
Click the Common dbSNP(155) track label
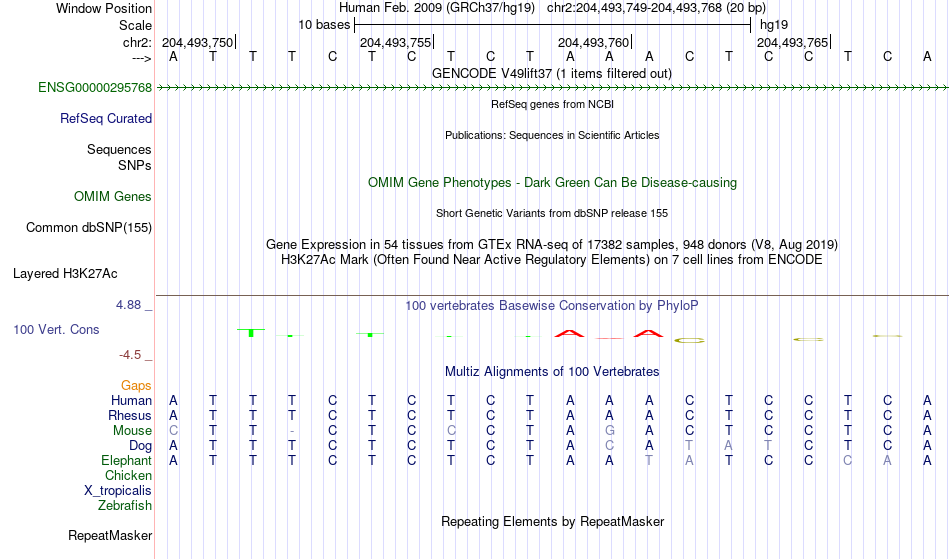click(x=88, y=227)
